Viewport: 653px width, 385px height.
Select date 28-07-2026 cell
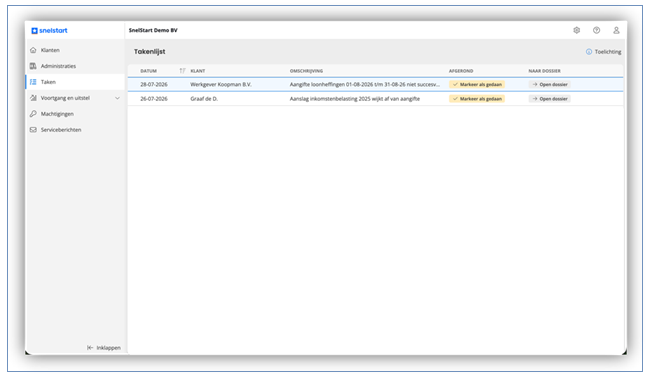pos(154,84)
